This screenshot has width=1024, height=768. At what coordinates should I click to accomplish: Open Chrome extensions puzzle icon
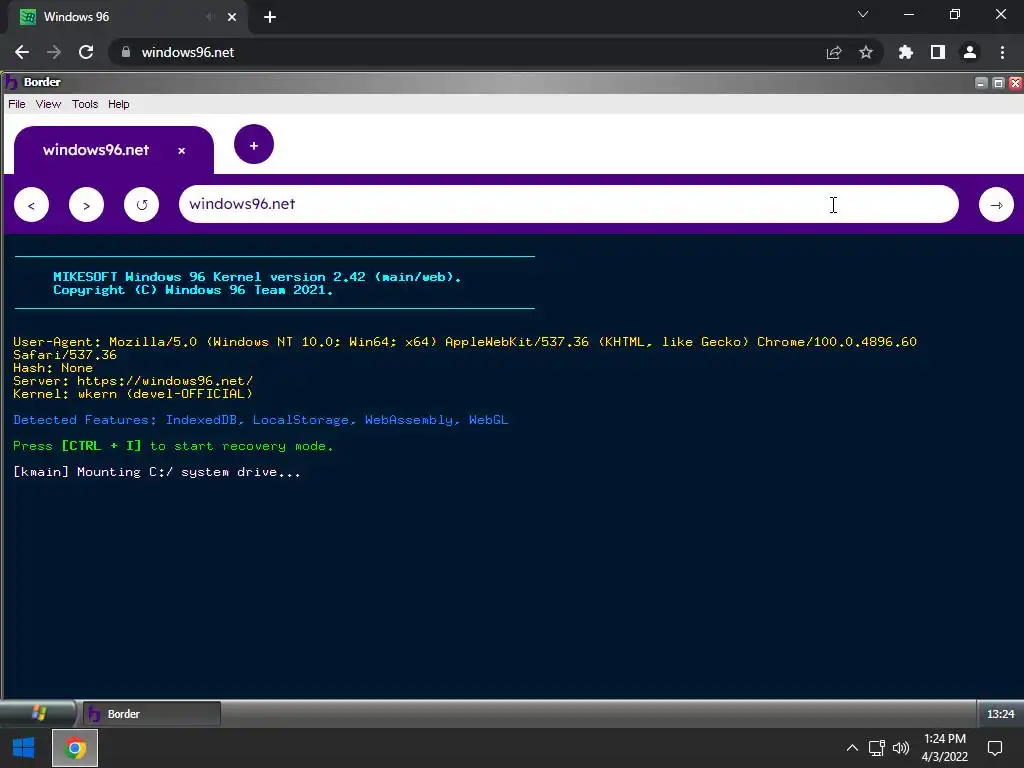pos(906,52)
